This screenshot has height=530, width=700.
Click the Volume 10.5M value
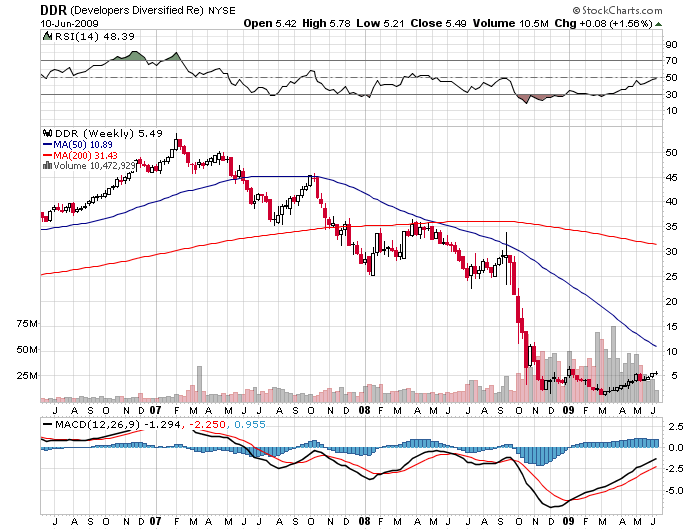pos(510,23)
